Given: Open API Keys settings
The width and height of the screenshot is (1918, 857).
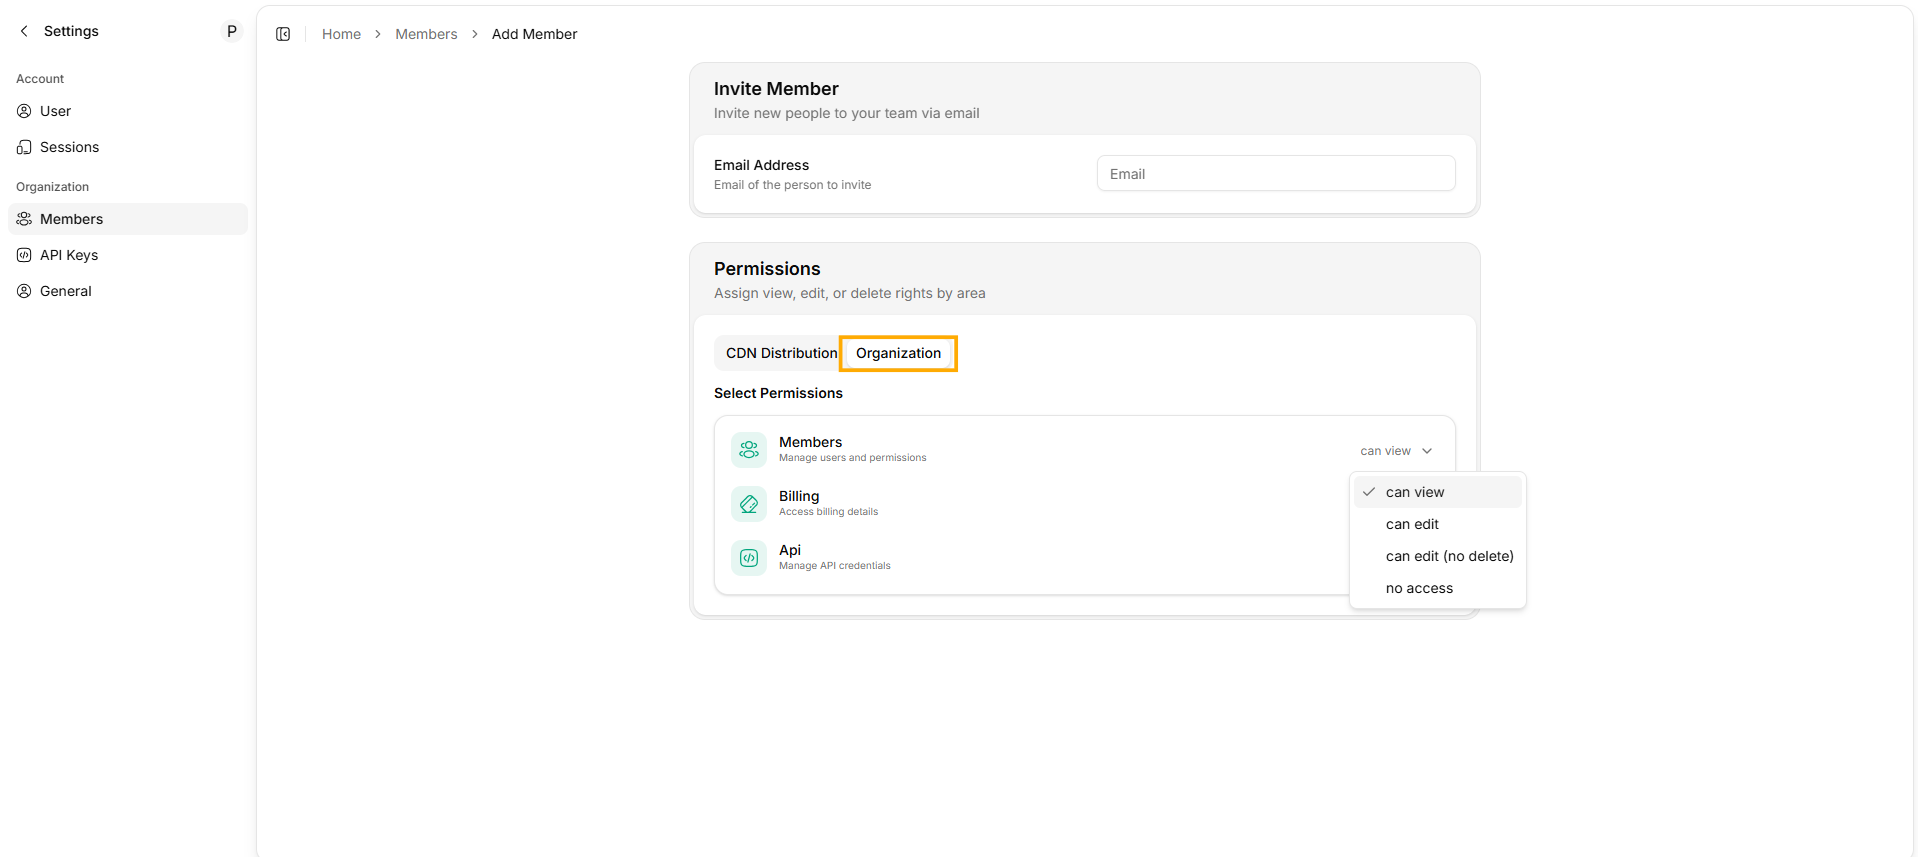Looking at the screenshot, I should 128,255.
